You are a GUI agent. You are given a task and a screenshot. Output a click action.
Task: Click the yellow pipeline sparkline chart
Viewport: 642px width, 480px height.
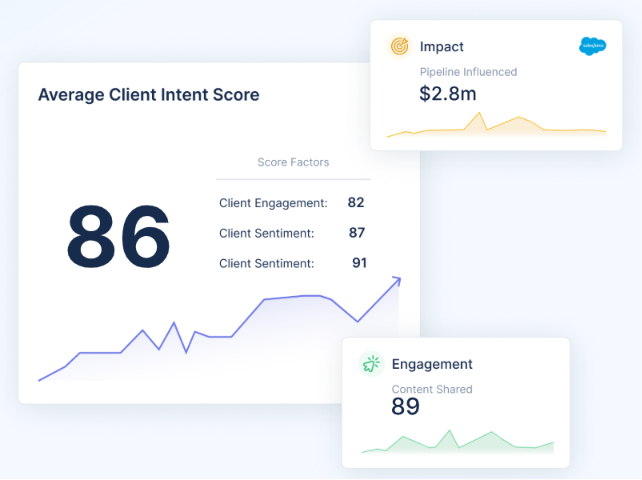496,125
